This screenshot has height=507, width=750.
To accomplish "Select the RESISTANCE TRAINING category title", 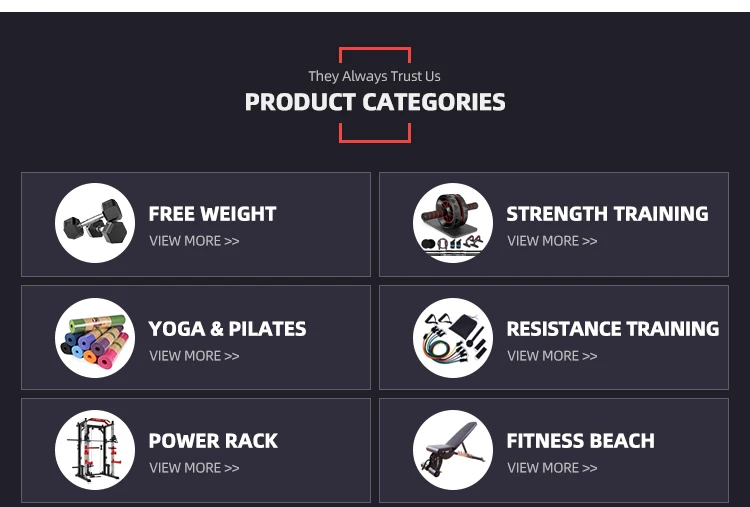I will click(x=612, y=329).
